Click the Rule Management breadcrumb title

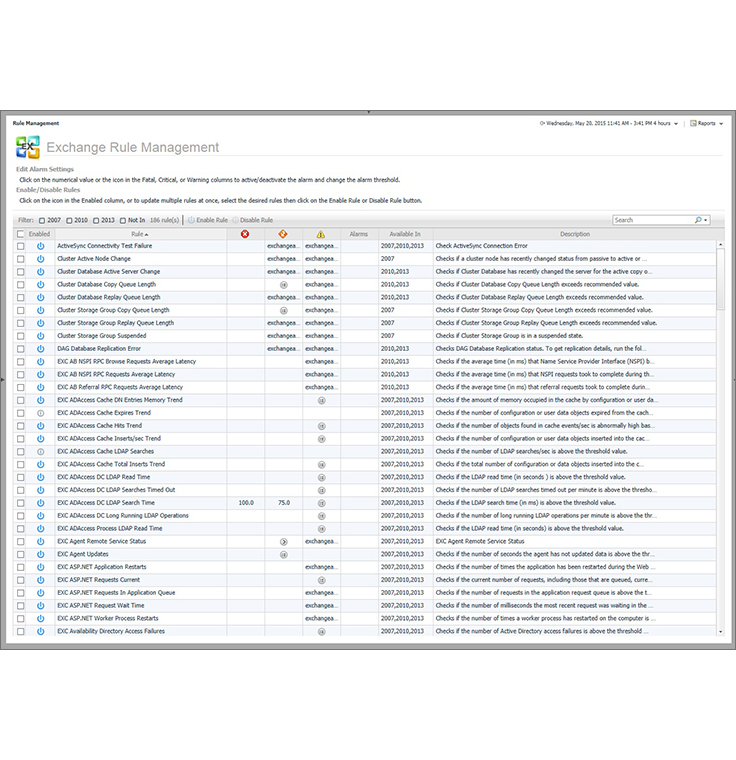coord(36,124)
